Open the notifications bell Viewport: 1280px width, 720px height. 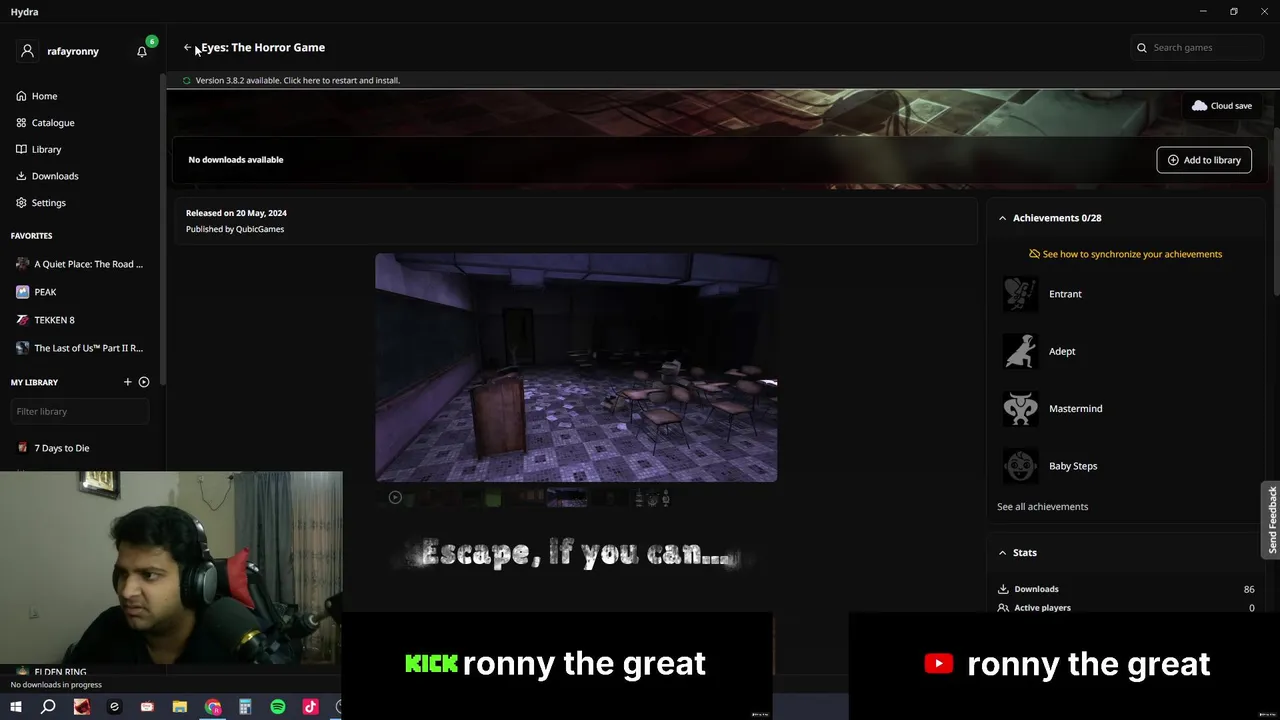142,51
